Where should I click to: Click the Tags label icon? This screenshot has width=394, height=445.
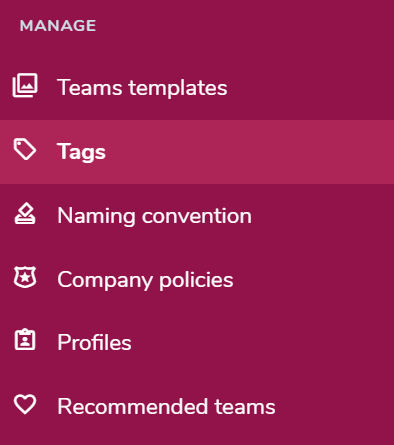tap(25, 150)
